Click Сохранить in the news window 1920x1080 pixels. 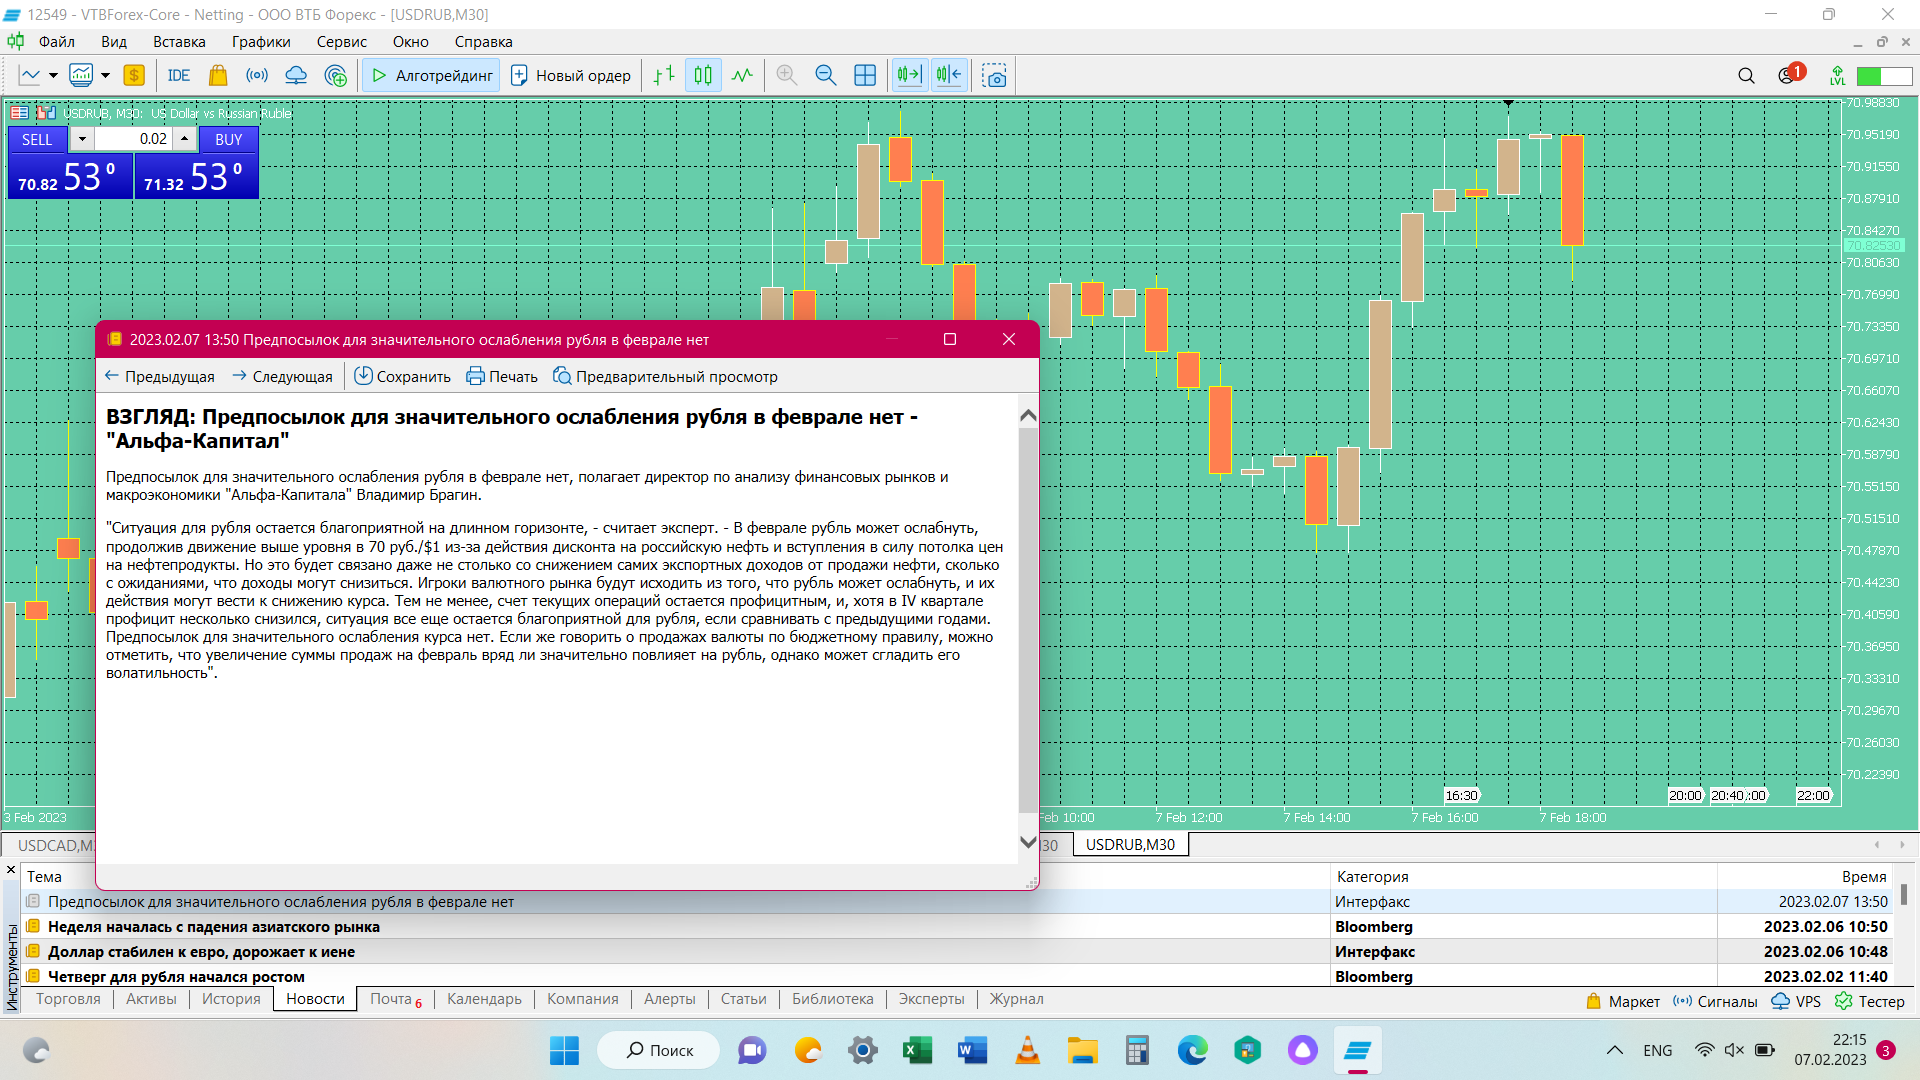[403, 377]
